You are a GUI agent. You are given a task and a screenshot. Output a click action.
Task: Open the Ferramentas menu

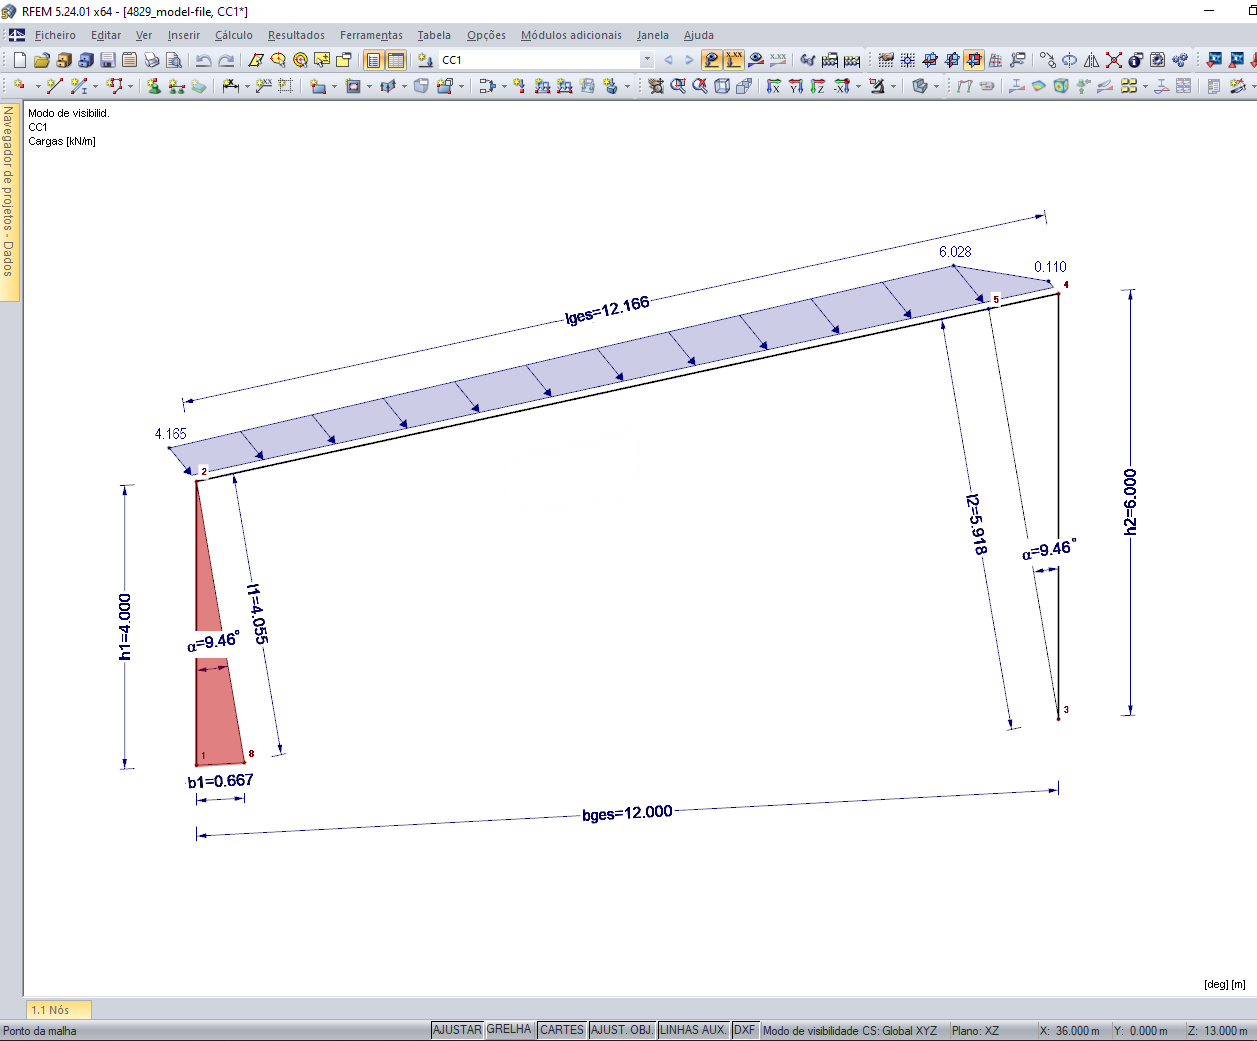coord(371,35)
